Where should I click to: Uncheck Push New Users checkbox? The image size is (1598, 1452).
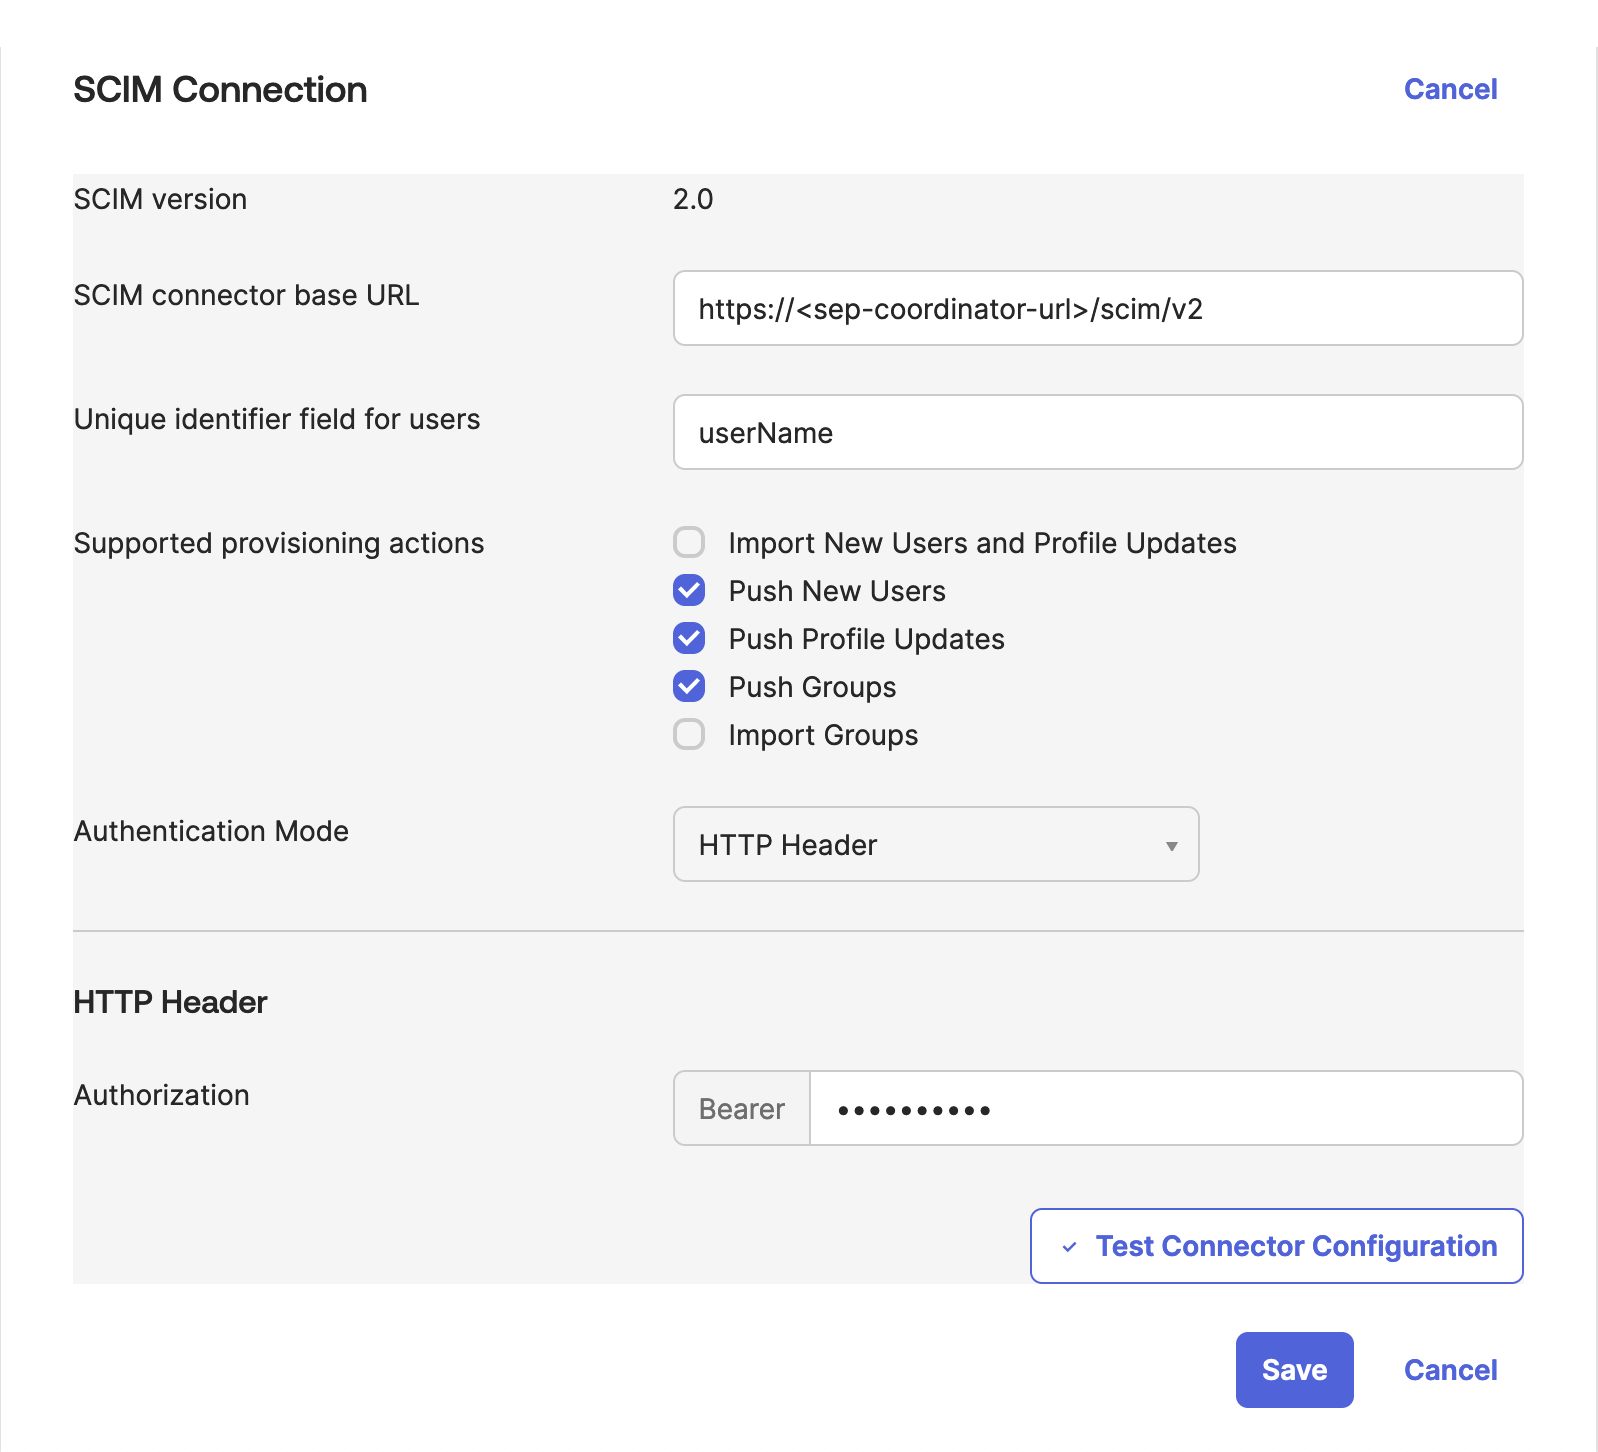coord(689,591)
